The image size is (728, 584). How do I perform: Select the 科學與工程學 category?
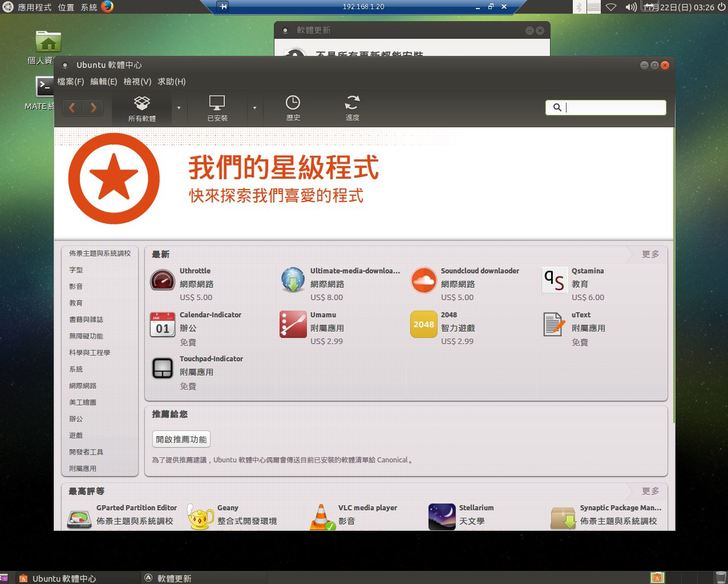click(90, 352)
